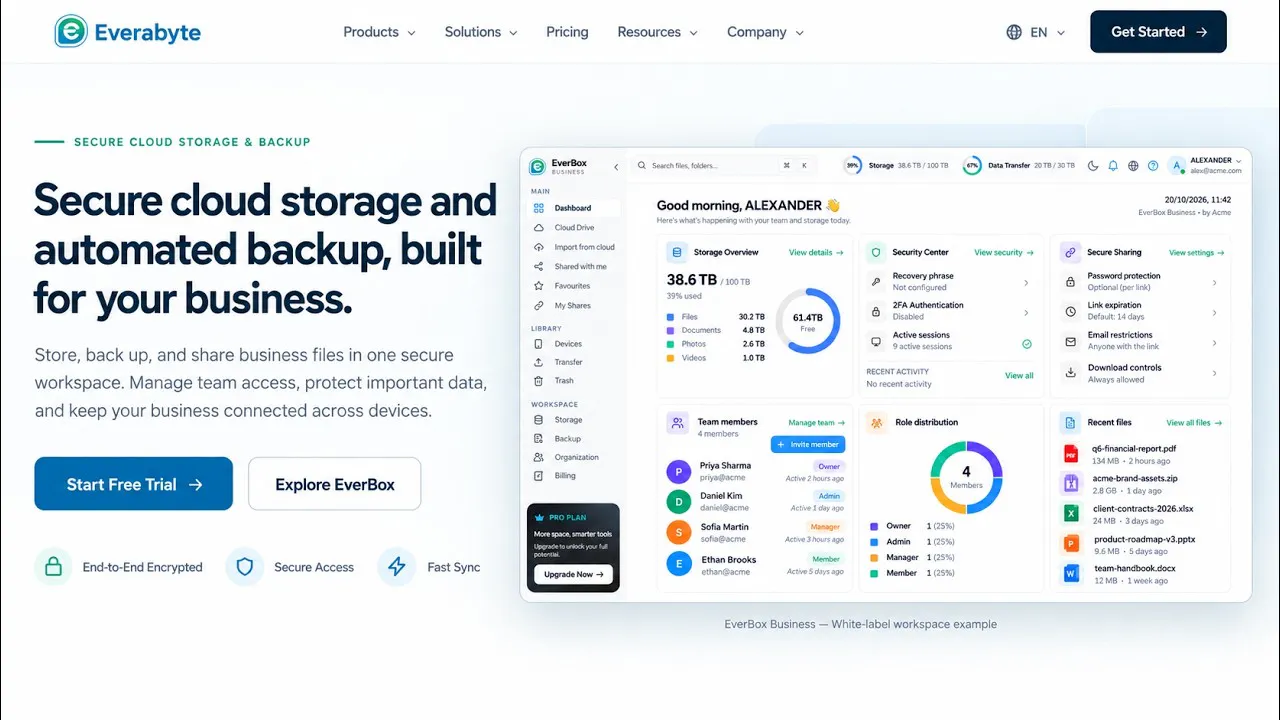Expand the Download controls row chevron
Viewport: 1280px width, 720px height.
1215,373
